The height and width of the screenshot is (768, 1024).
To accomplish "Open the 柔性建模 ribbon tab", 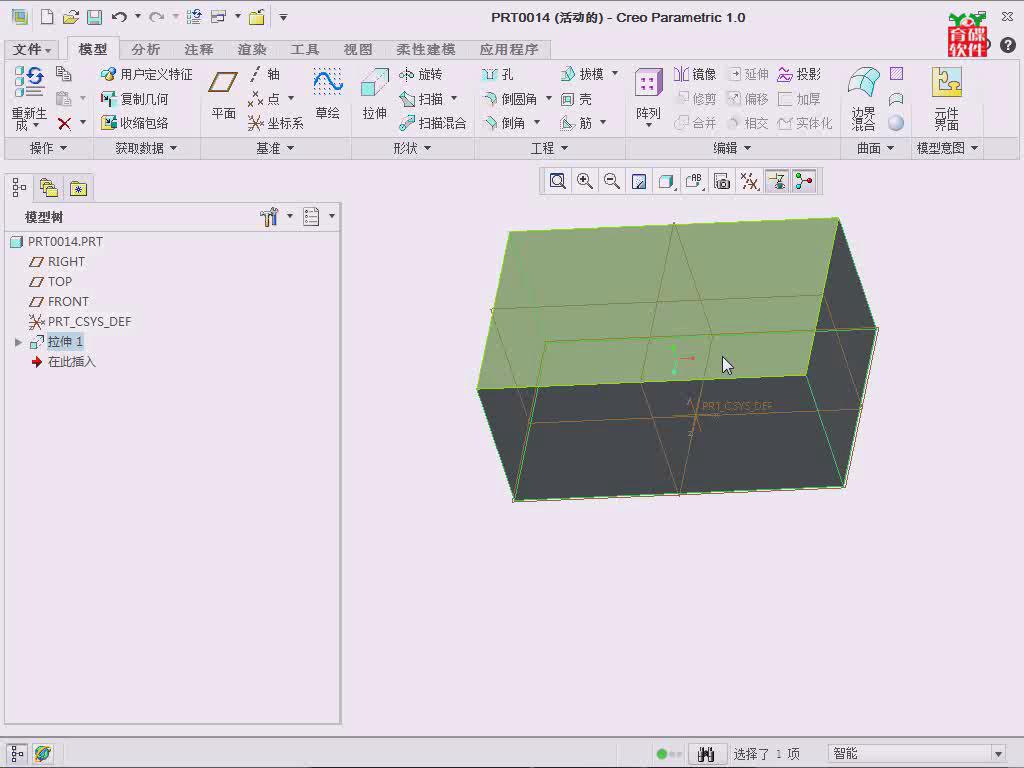I will tap(426, 50).
